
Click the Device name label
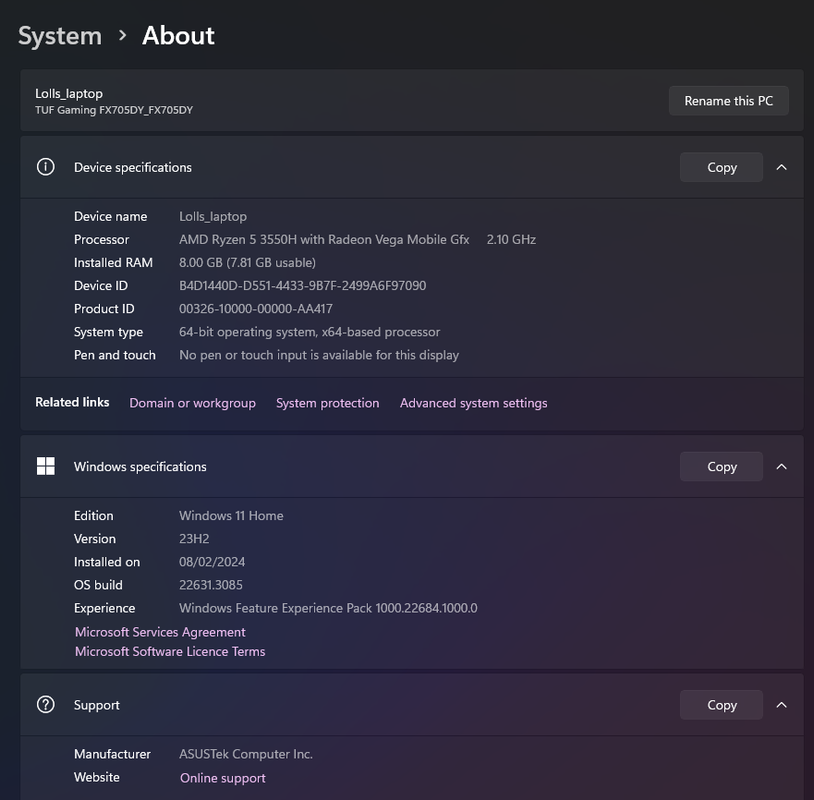pos(111,216)
